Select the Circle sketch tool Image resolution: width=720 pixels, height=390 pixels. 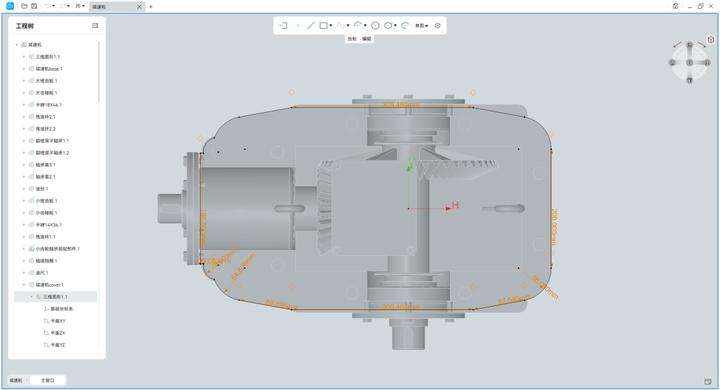(x=375, y=26)
